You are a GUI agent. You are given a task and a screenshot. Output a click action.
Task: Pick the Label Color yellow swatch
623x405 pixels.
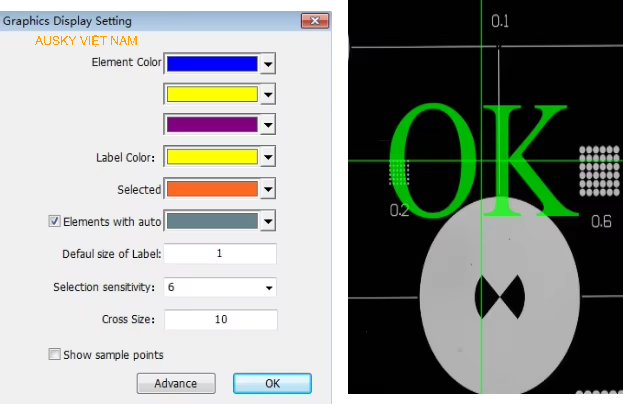(x=211, y=157)
